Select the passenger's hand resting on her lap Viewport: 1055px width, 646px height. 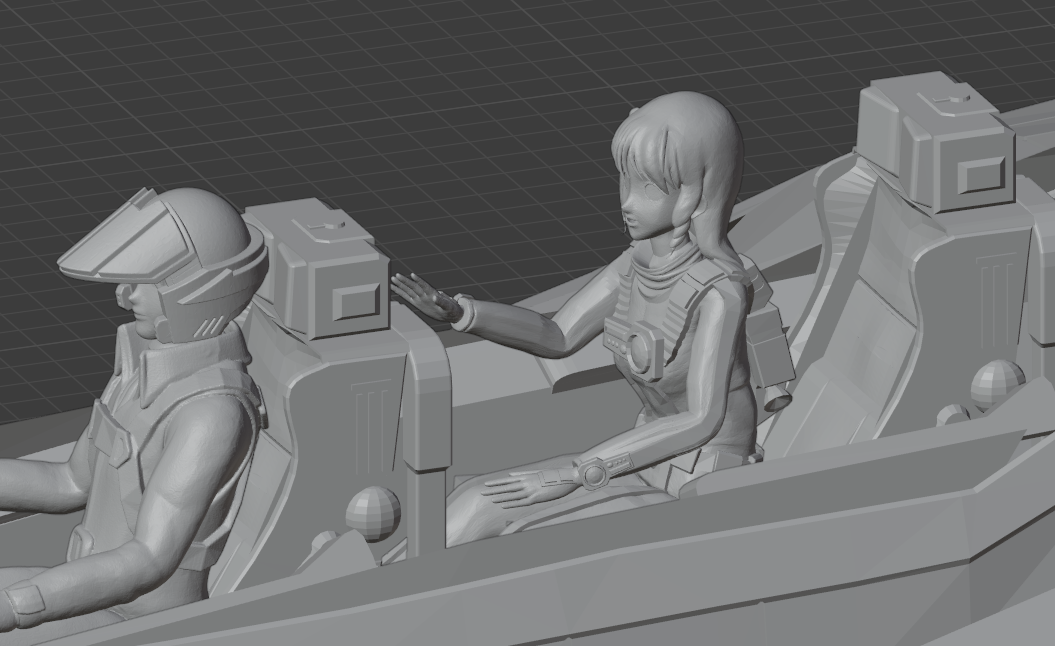click(529, 486)
